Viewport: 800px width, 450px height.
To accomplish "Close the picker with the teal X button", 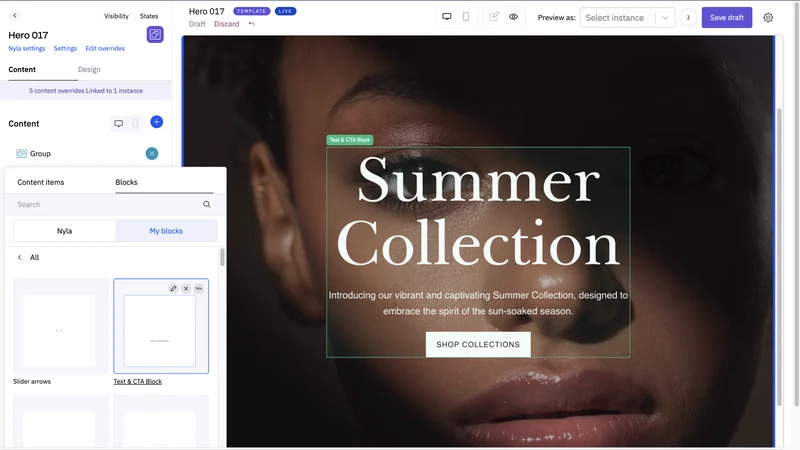I will tap(152, 154).
